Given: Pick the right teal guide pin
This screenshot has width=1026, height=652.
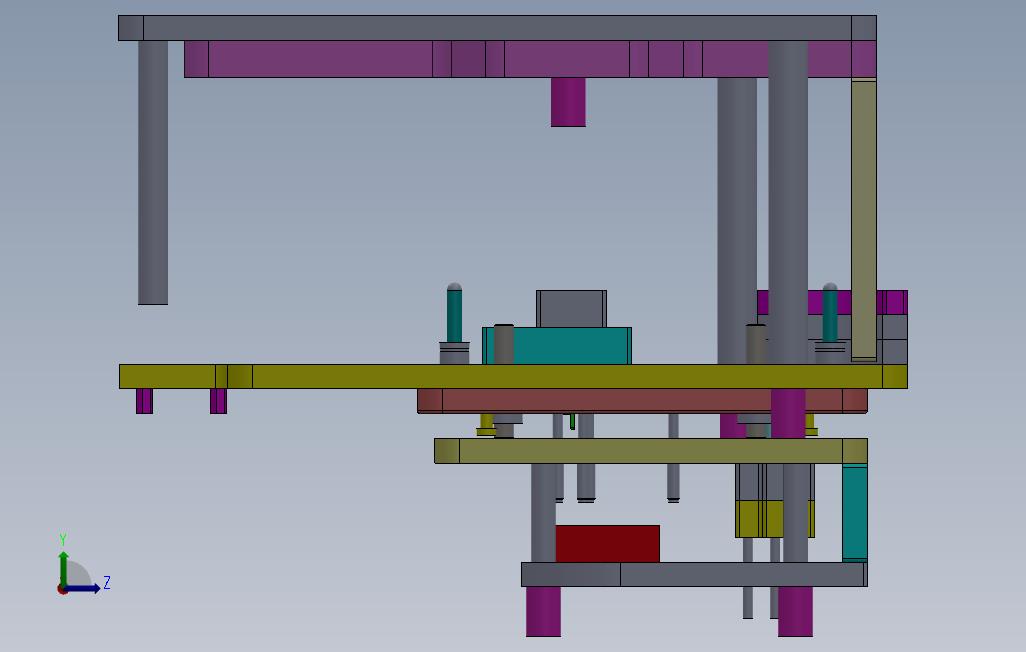Looking at the screenshot, I should (830, 313).
